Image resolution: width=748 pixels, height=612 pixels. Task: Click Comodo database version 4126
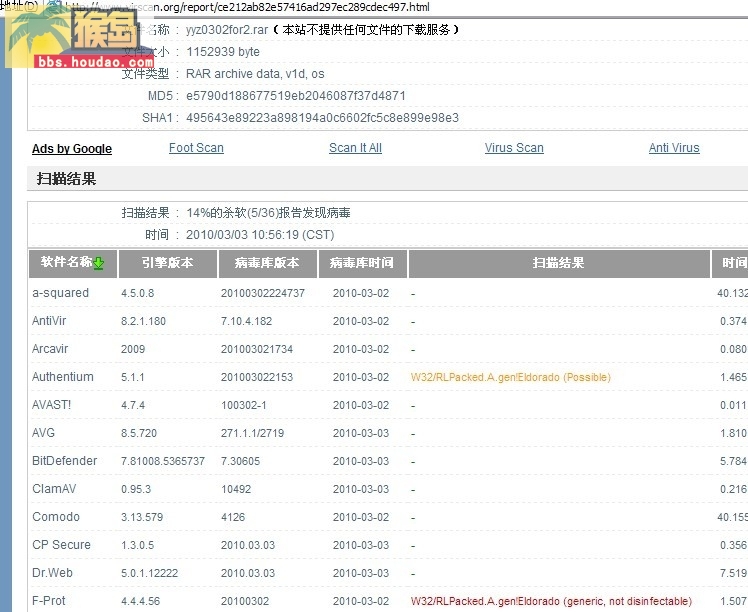[x=233, y=517]
